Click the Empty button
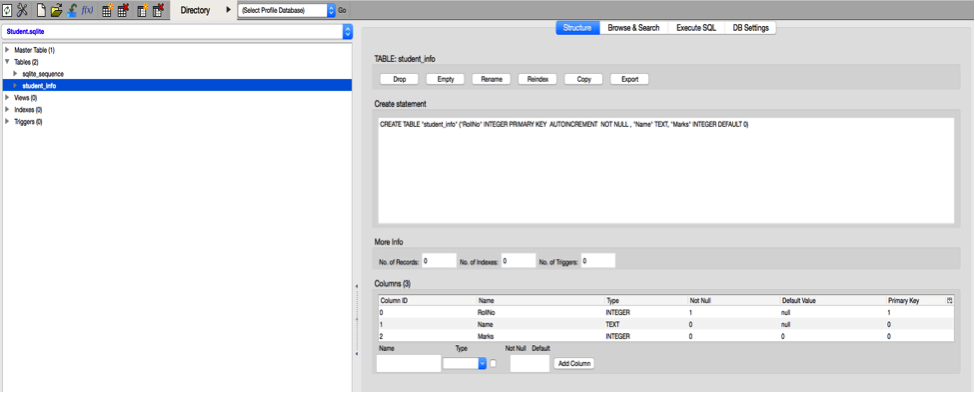Image resolution: width=975 pixels, height=393 pixels. pyautogui.click(x=446, y=80)
